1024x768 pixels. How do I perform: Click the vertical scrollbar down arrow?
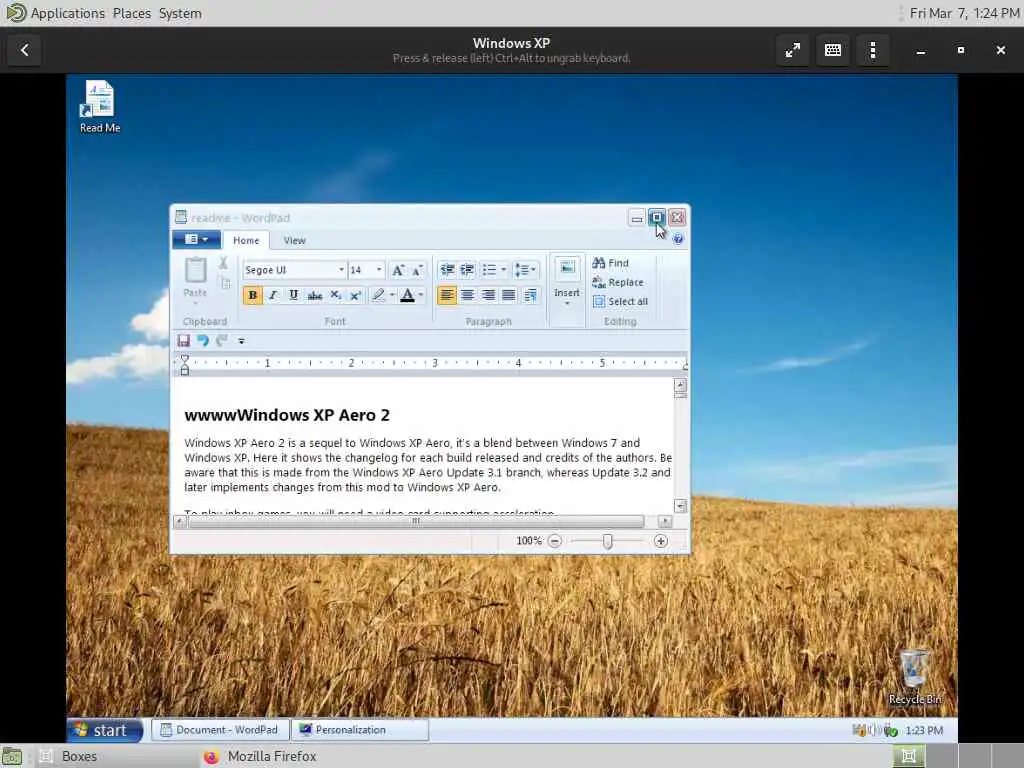coord(680,506)
